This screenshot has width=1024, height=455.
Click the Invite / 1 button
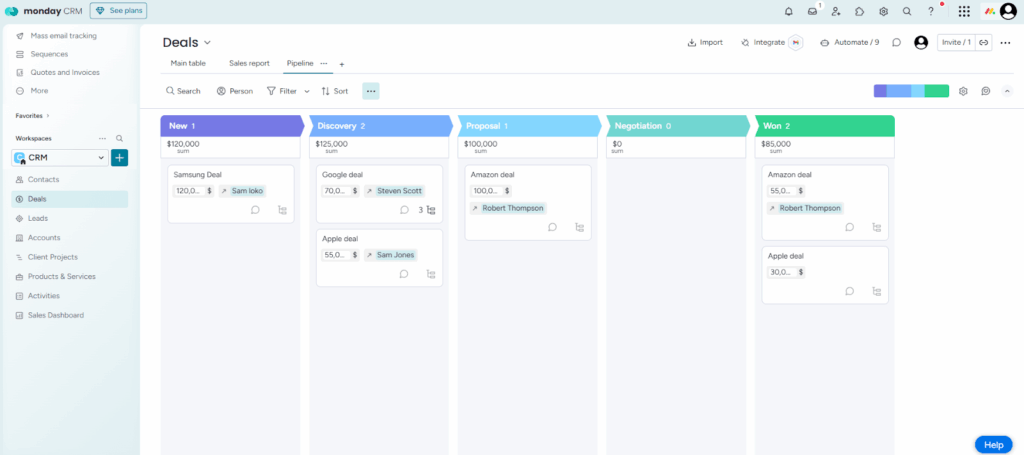pos(956,42)
